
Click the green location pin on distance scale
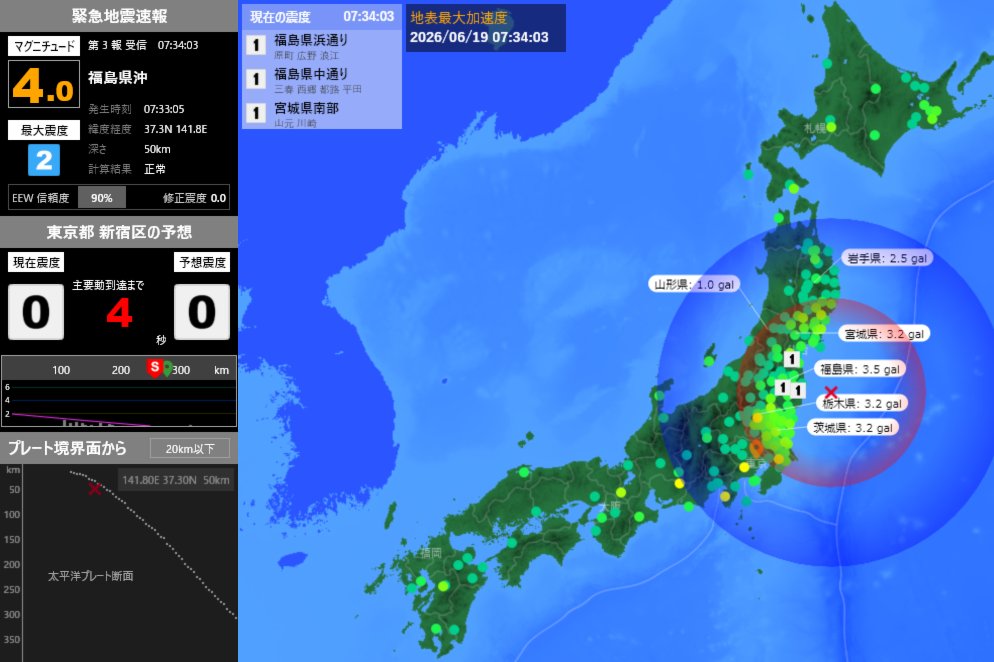click(x=167, y=368)
